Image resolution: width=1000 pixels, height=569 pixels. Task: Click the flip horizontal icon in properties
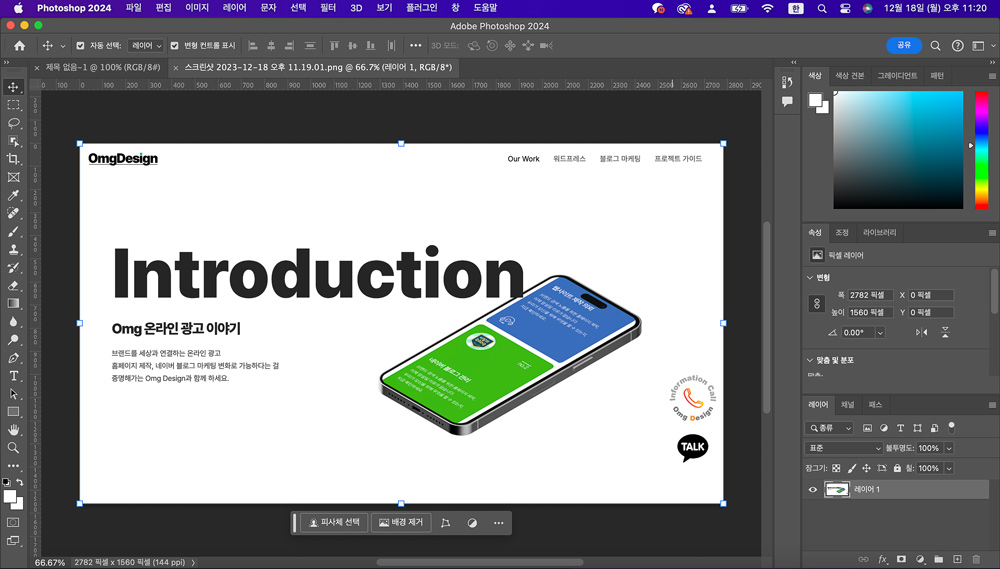[x=921, y=332]
